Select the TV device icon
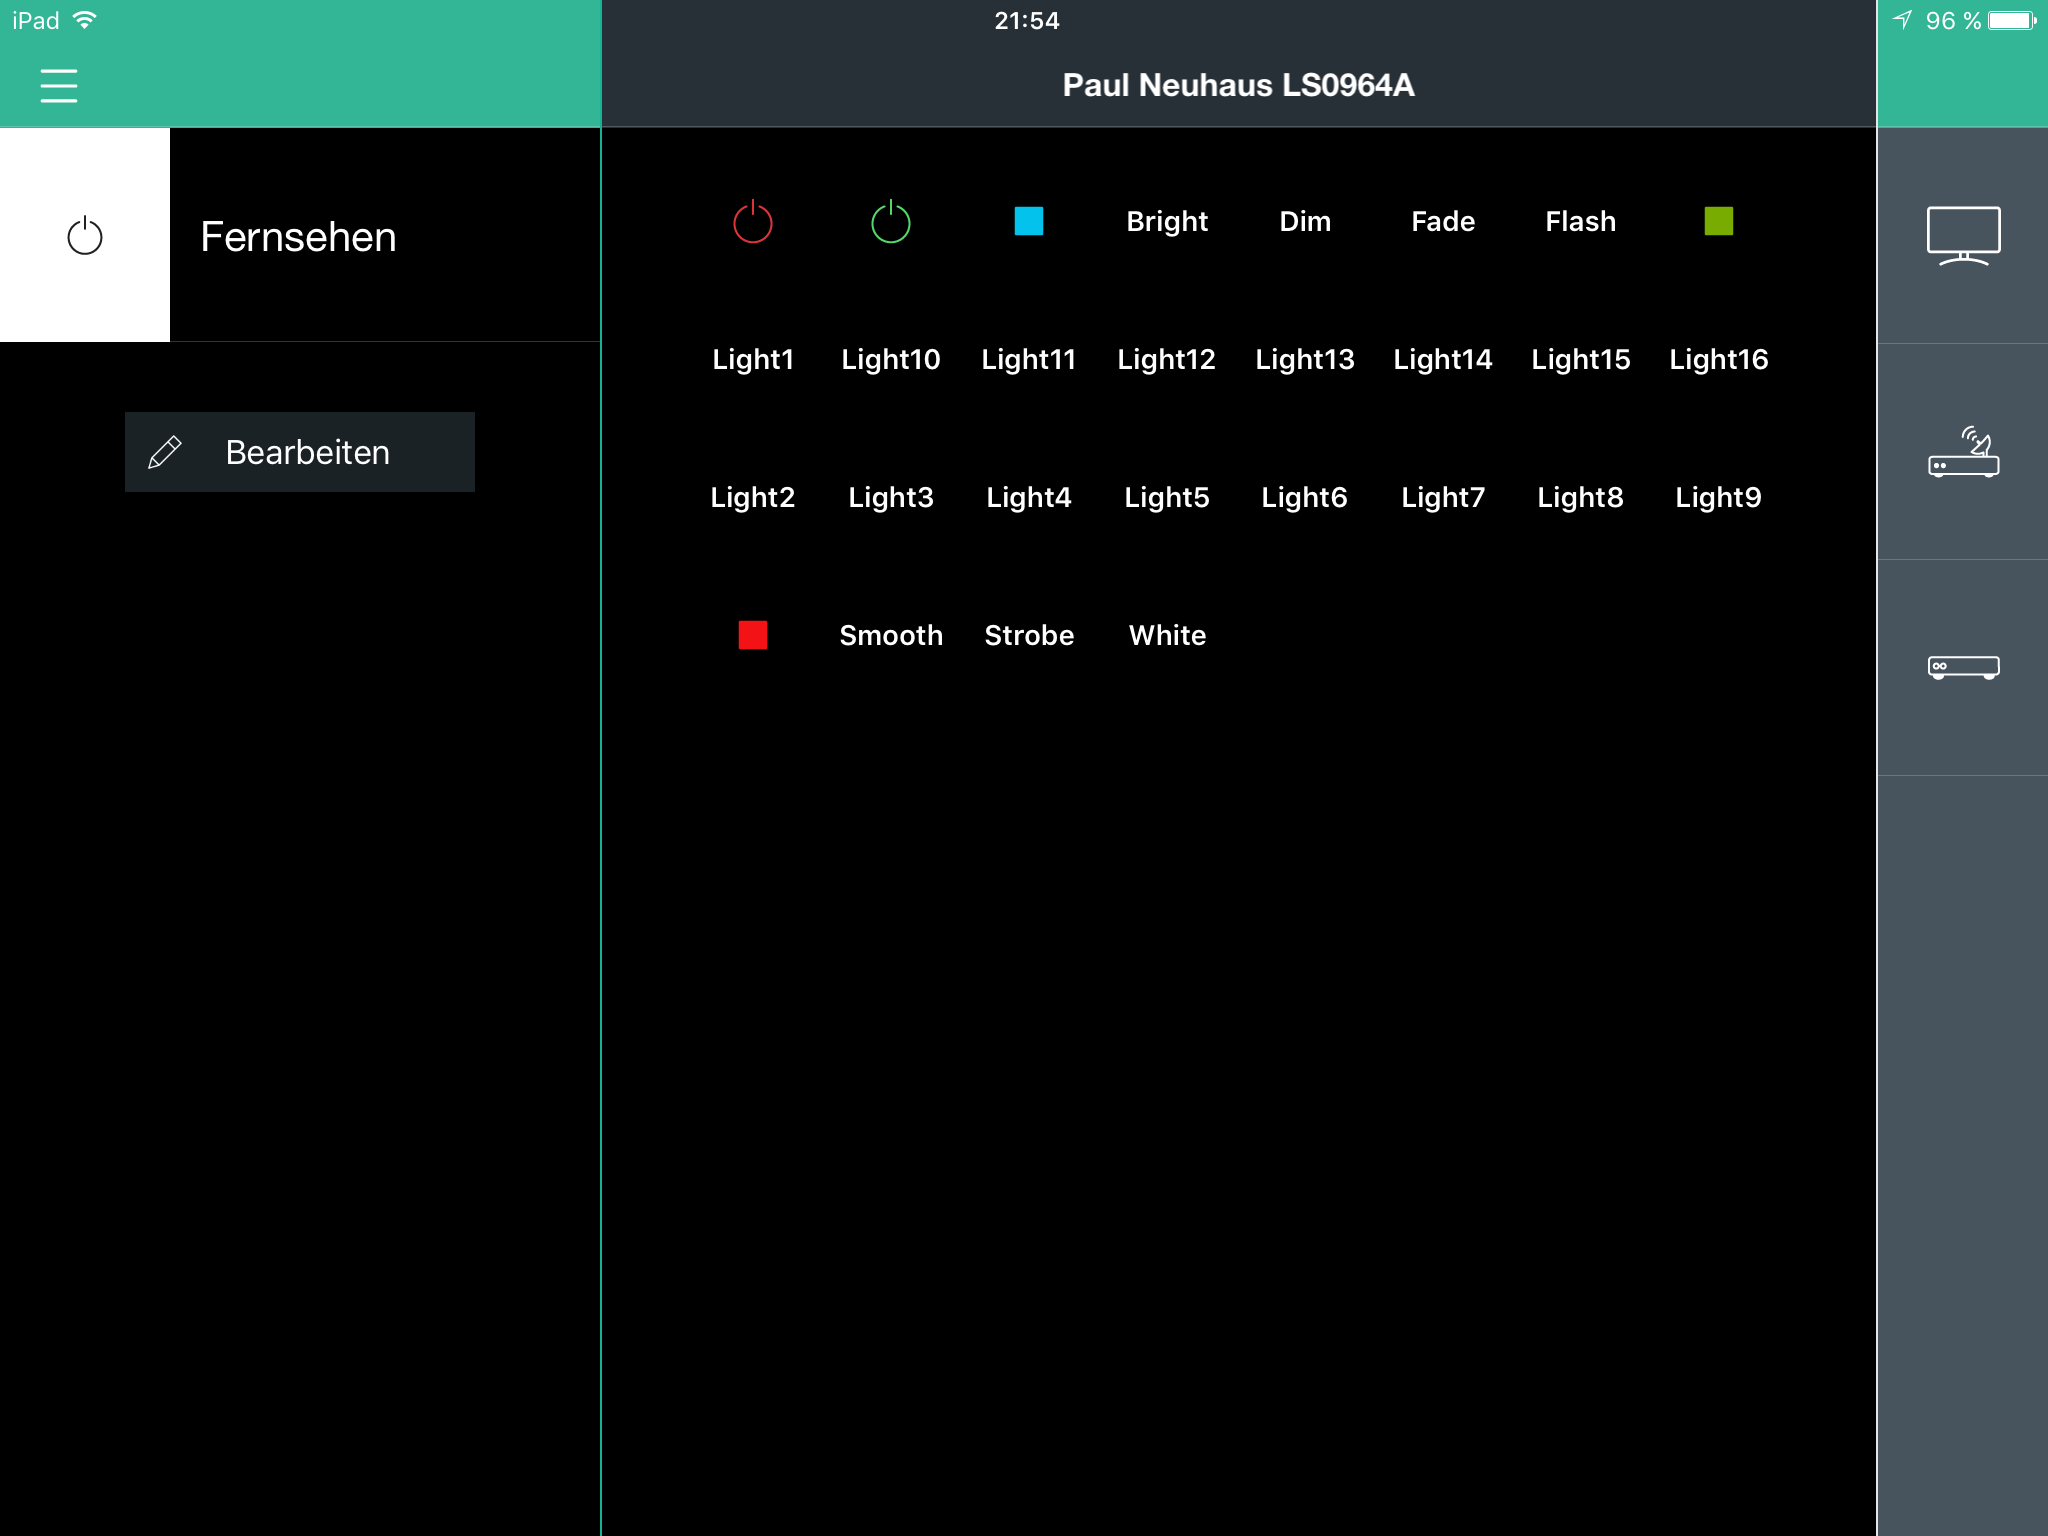 coord(1963,236)
